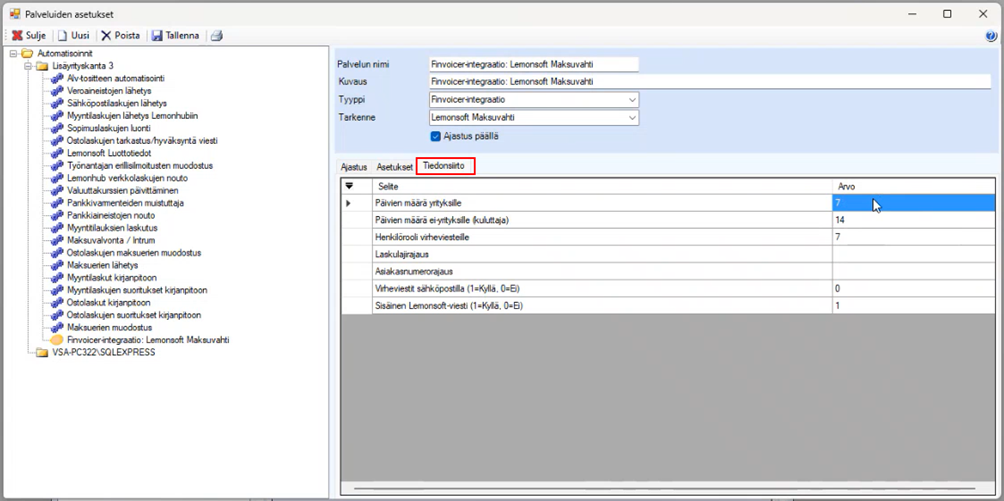Open help via the blue question mark icon
Viewport: 1004px width, 501px height.
991,36
